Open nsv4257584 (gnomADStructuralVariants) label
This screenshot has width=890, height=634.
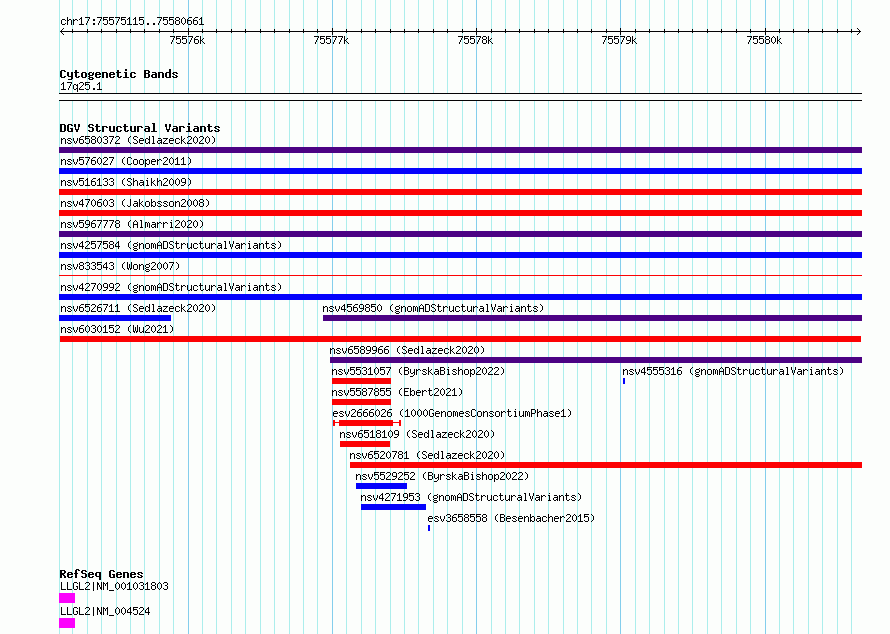(x=171, y=245)
